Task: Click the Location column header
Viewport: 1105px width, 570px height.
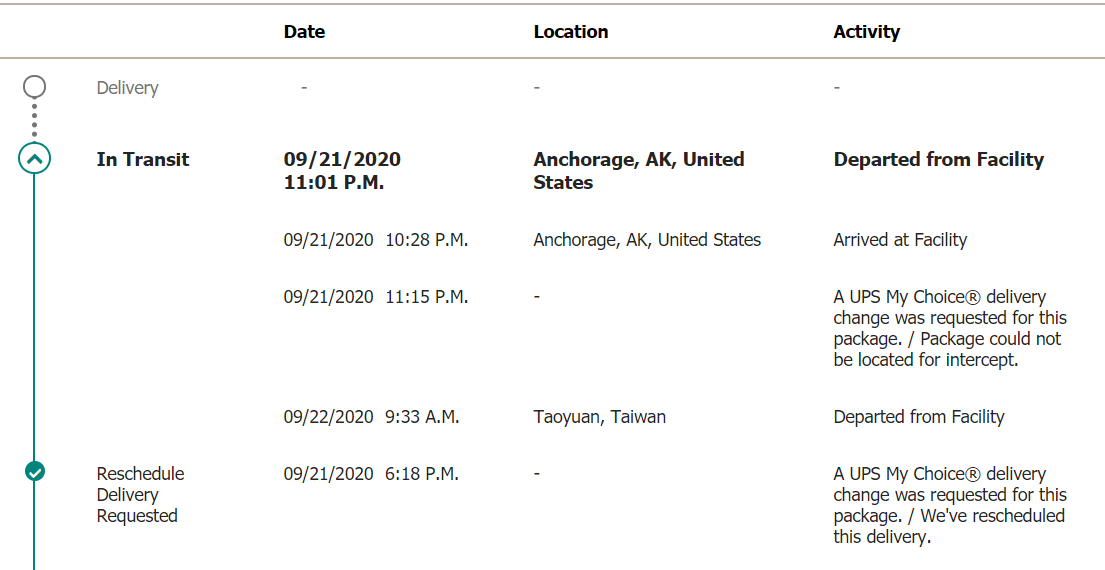Action: 570,32
